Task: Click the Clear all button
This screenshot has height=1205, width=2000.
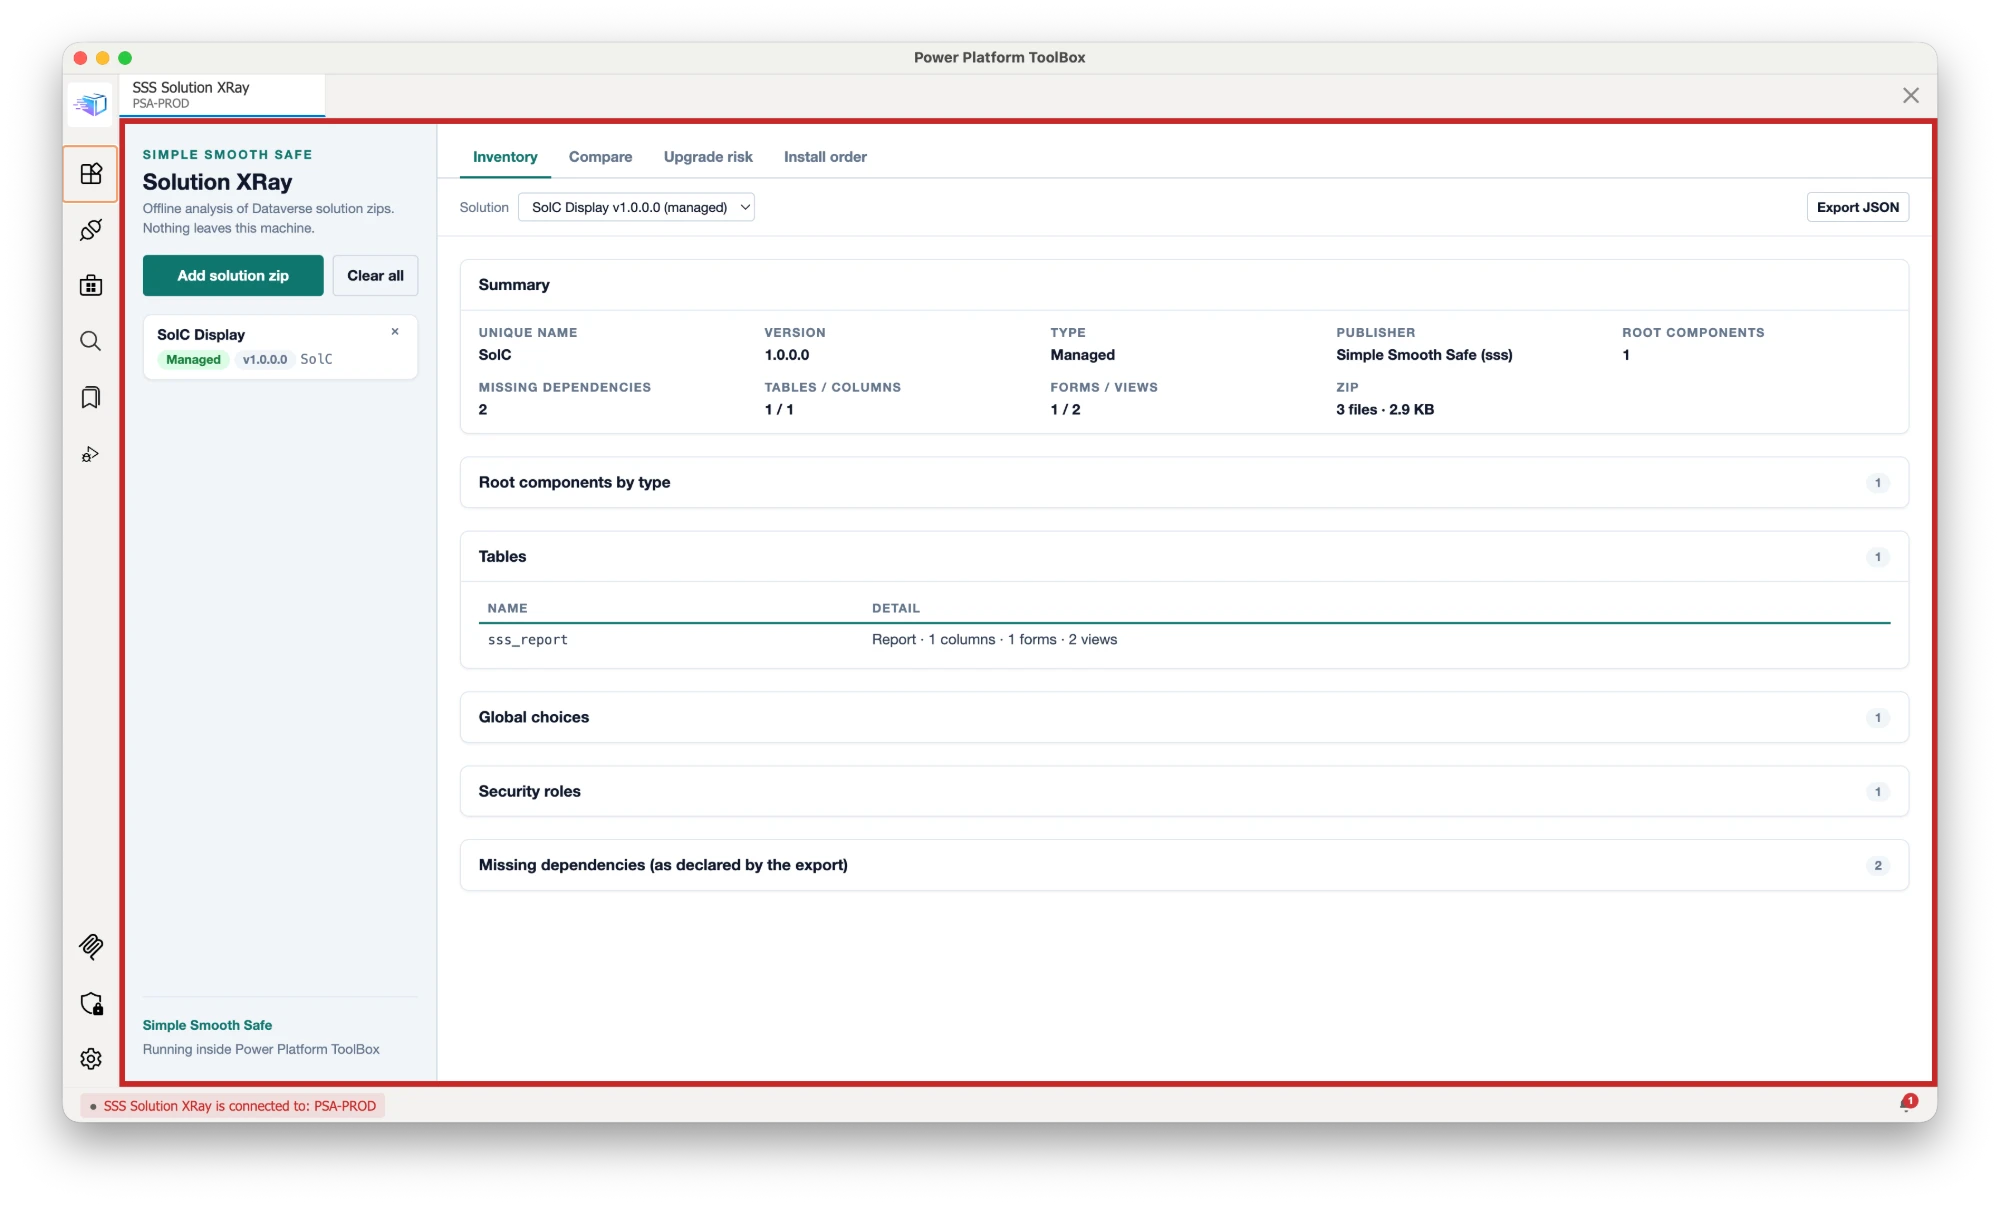Action: [x=375, y=275]
